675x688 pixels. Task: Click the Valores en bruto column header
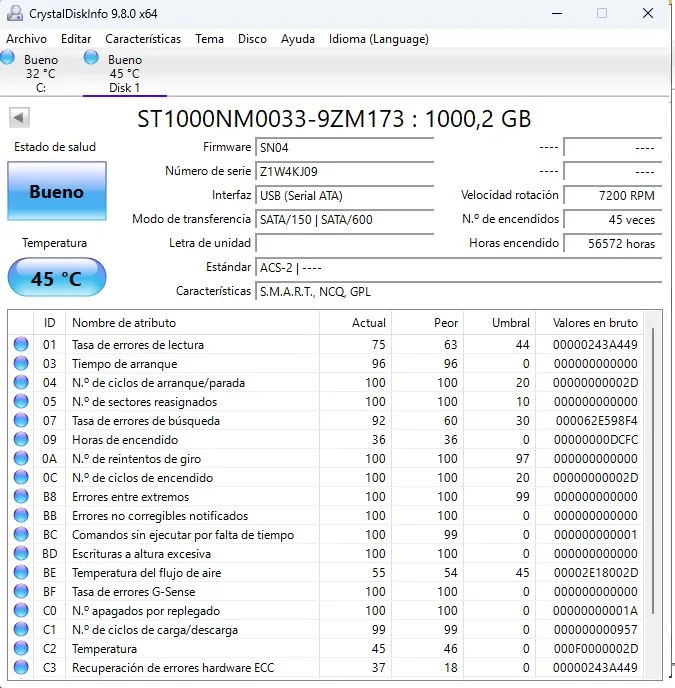tap(589, 323)
